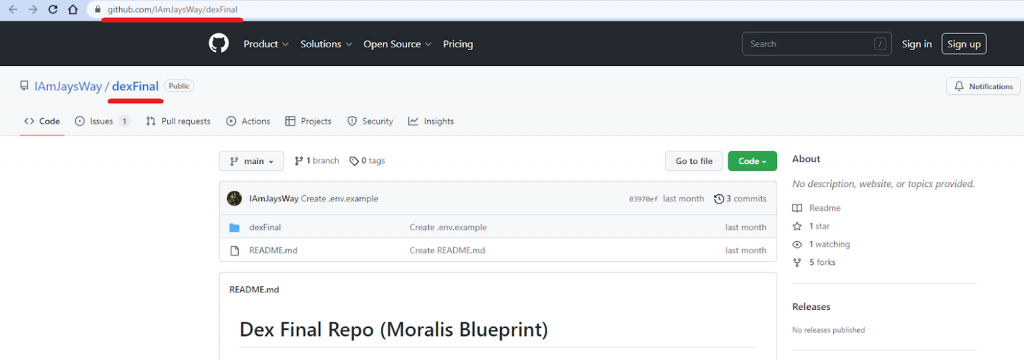1024x360 pixels.
Task: Open the Pull requests tab
Action: point(178,121)
